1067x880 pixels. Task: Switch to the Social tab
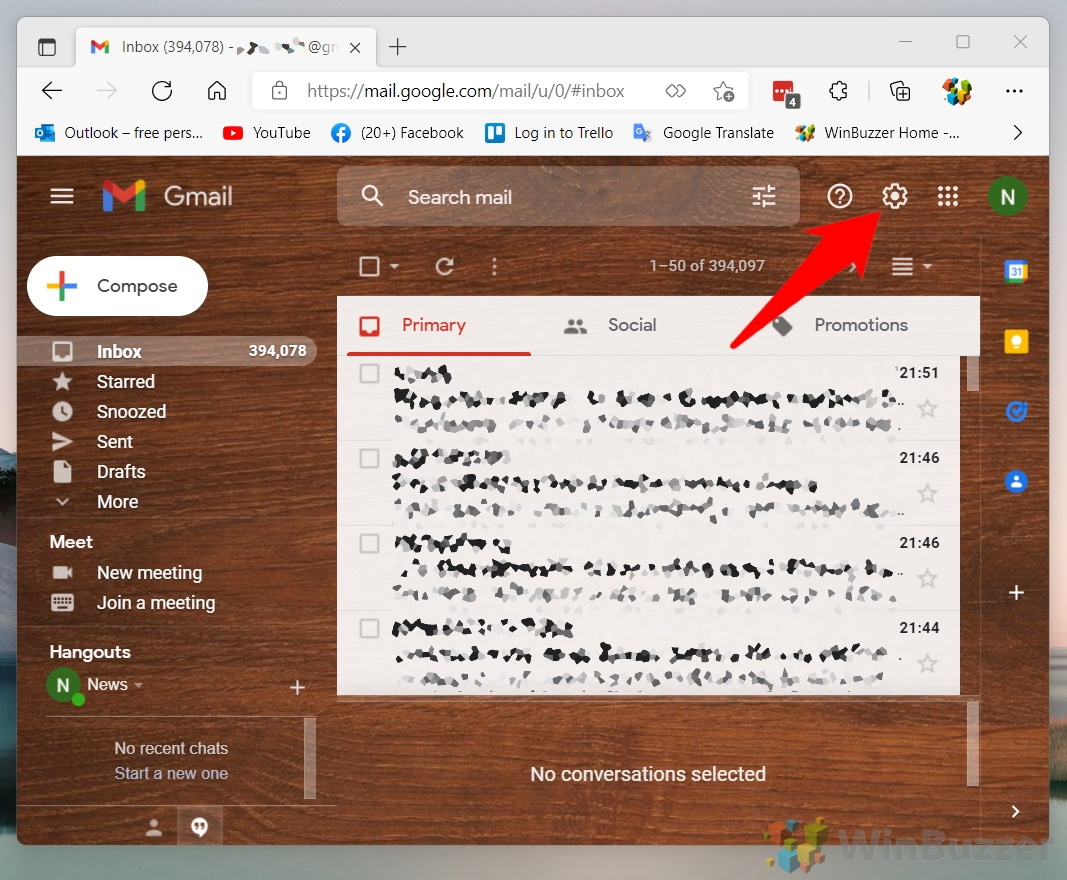click(631, 325)
